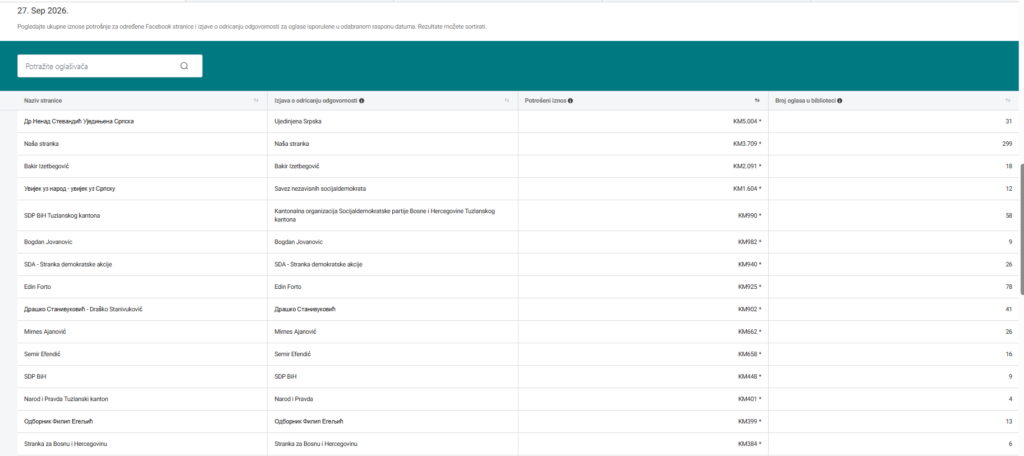Open info icon next to Broj oglasa u biblioteci
Image resolution: width=1024 pixels, height=456 pixels.
point(839,101)
